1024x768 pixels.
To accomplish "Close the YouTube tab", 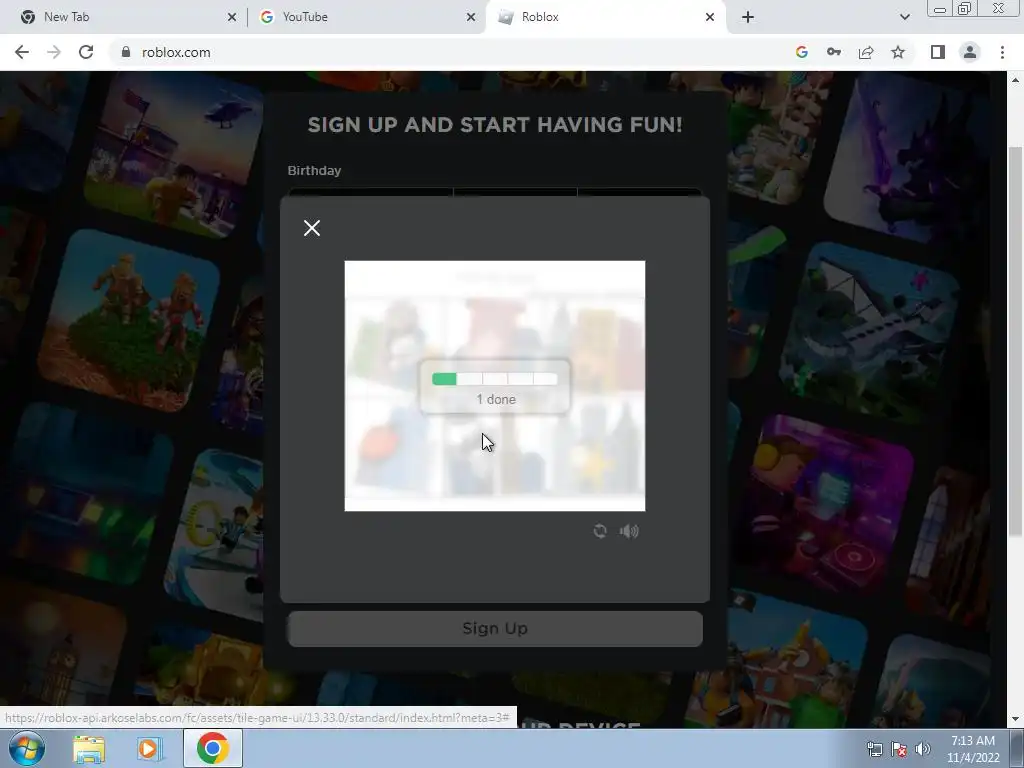I will tap(471, 17).
